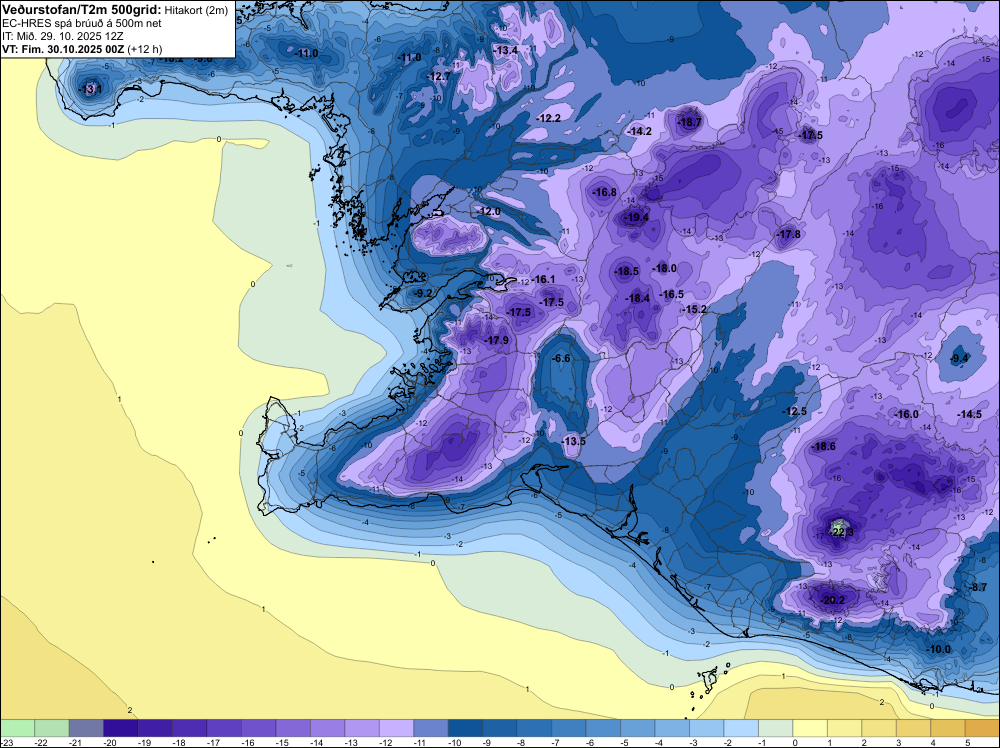The image size is (1000, 748).
Task: Click the -14.2 temperature label
Action: click(640, 131)
